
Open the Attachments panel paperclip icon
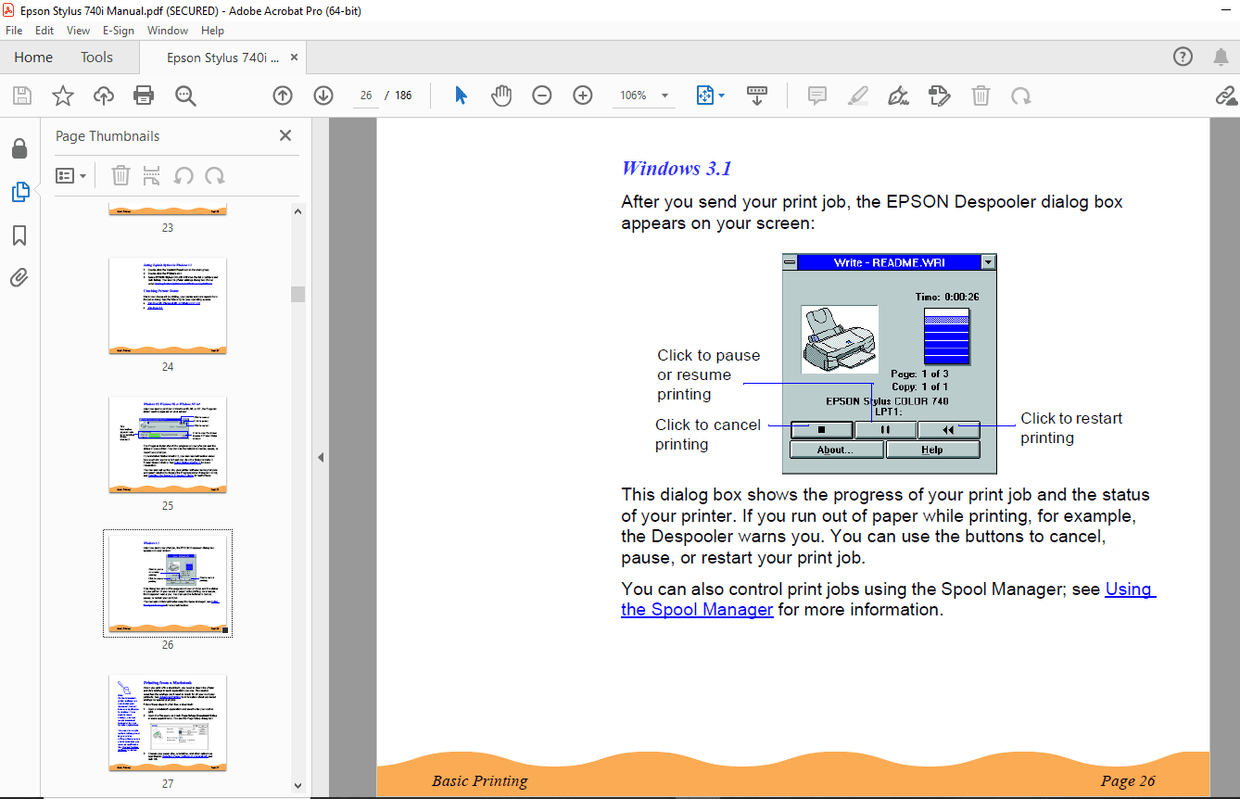point(20,277)
